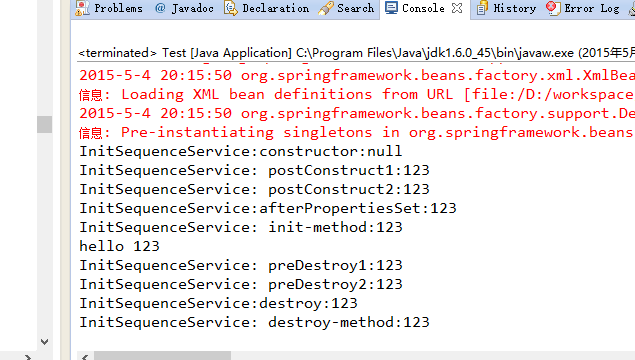The width and height of the screenshot is (635, 360).
Task: Click the red factory.support log line
Action: [356, 113]
